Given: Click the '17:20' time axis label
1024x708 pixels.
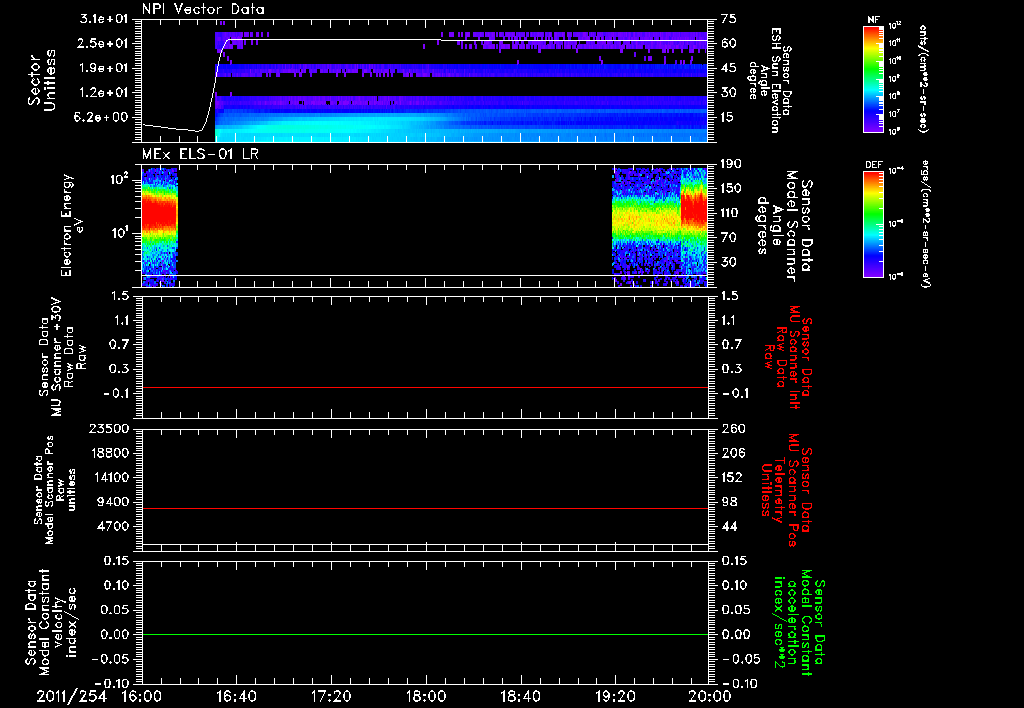Looking at the screenshot, I should pos(331,696).
